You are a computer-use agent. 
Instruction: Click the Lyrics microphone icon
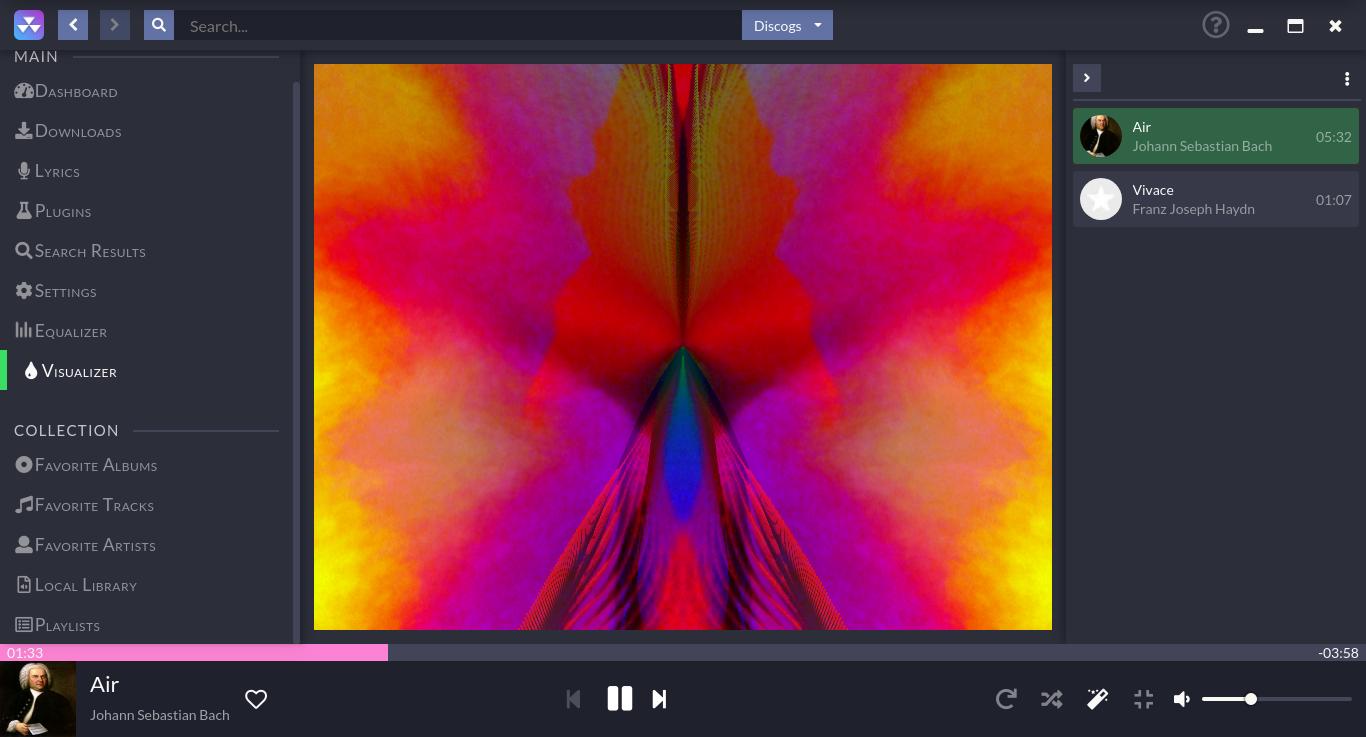coord(24,171)
